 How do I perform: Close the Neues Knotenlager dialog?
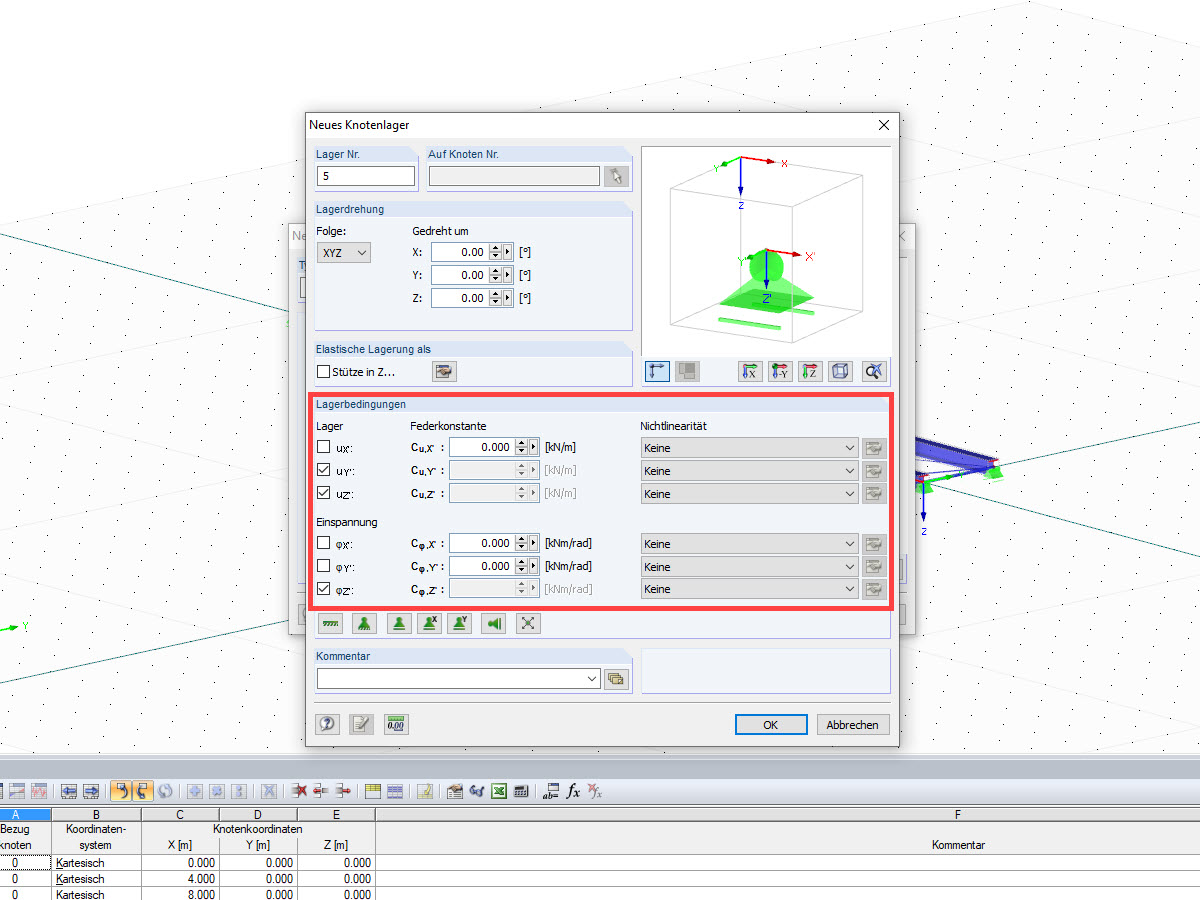[x=883, y=125]
